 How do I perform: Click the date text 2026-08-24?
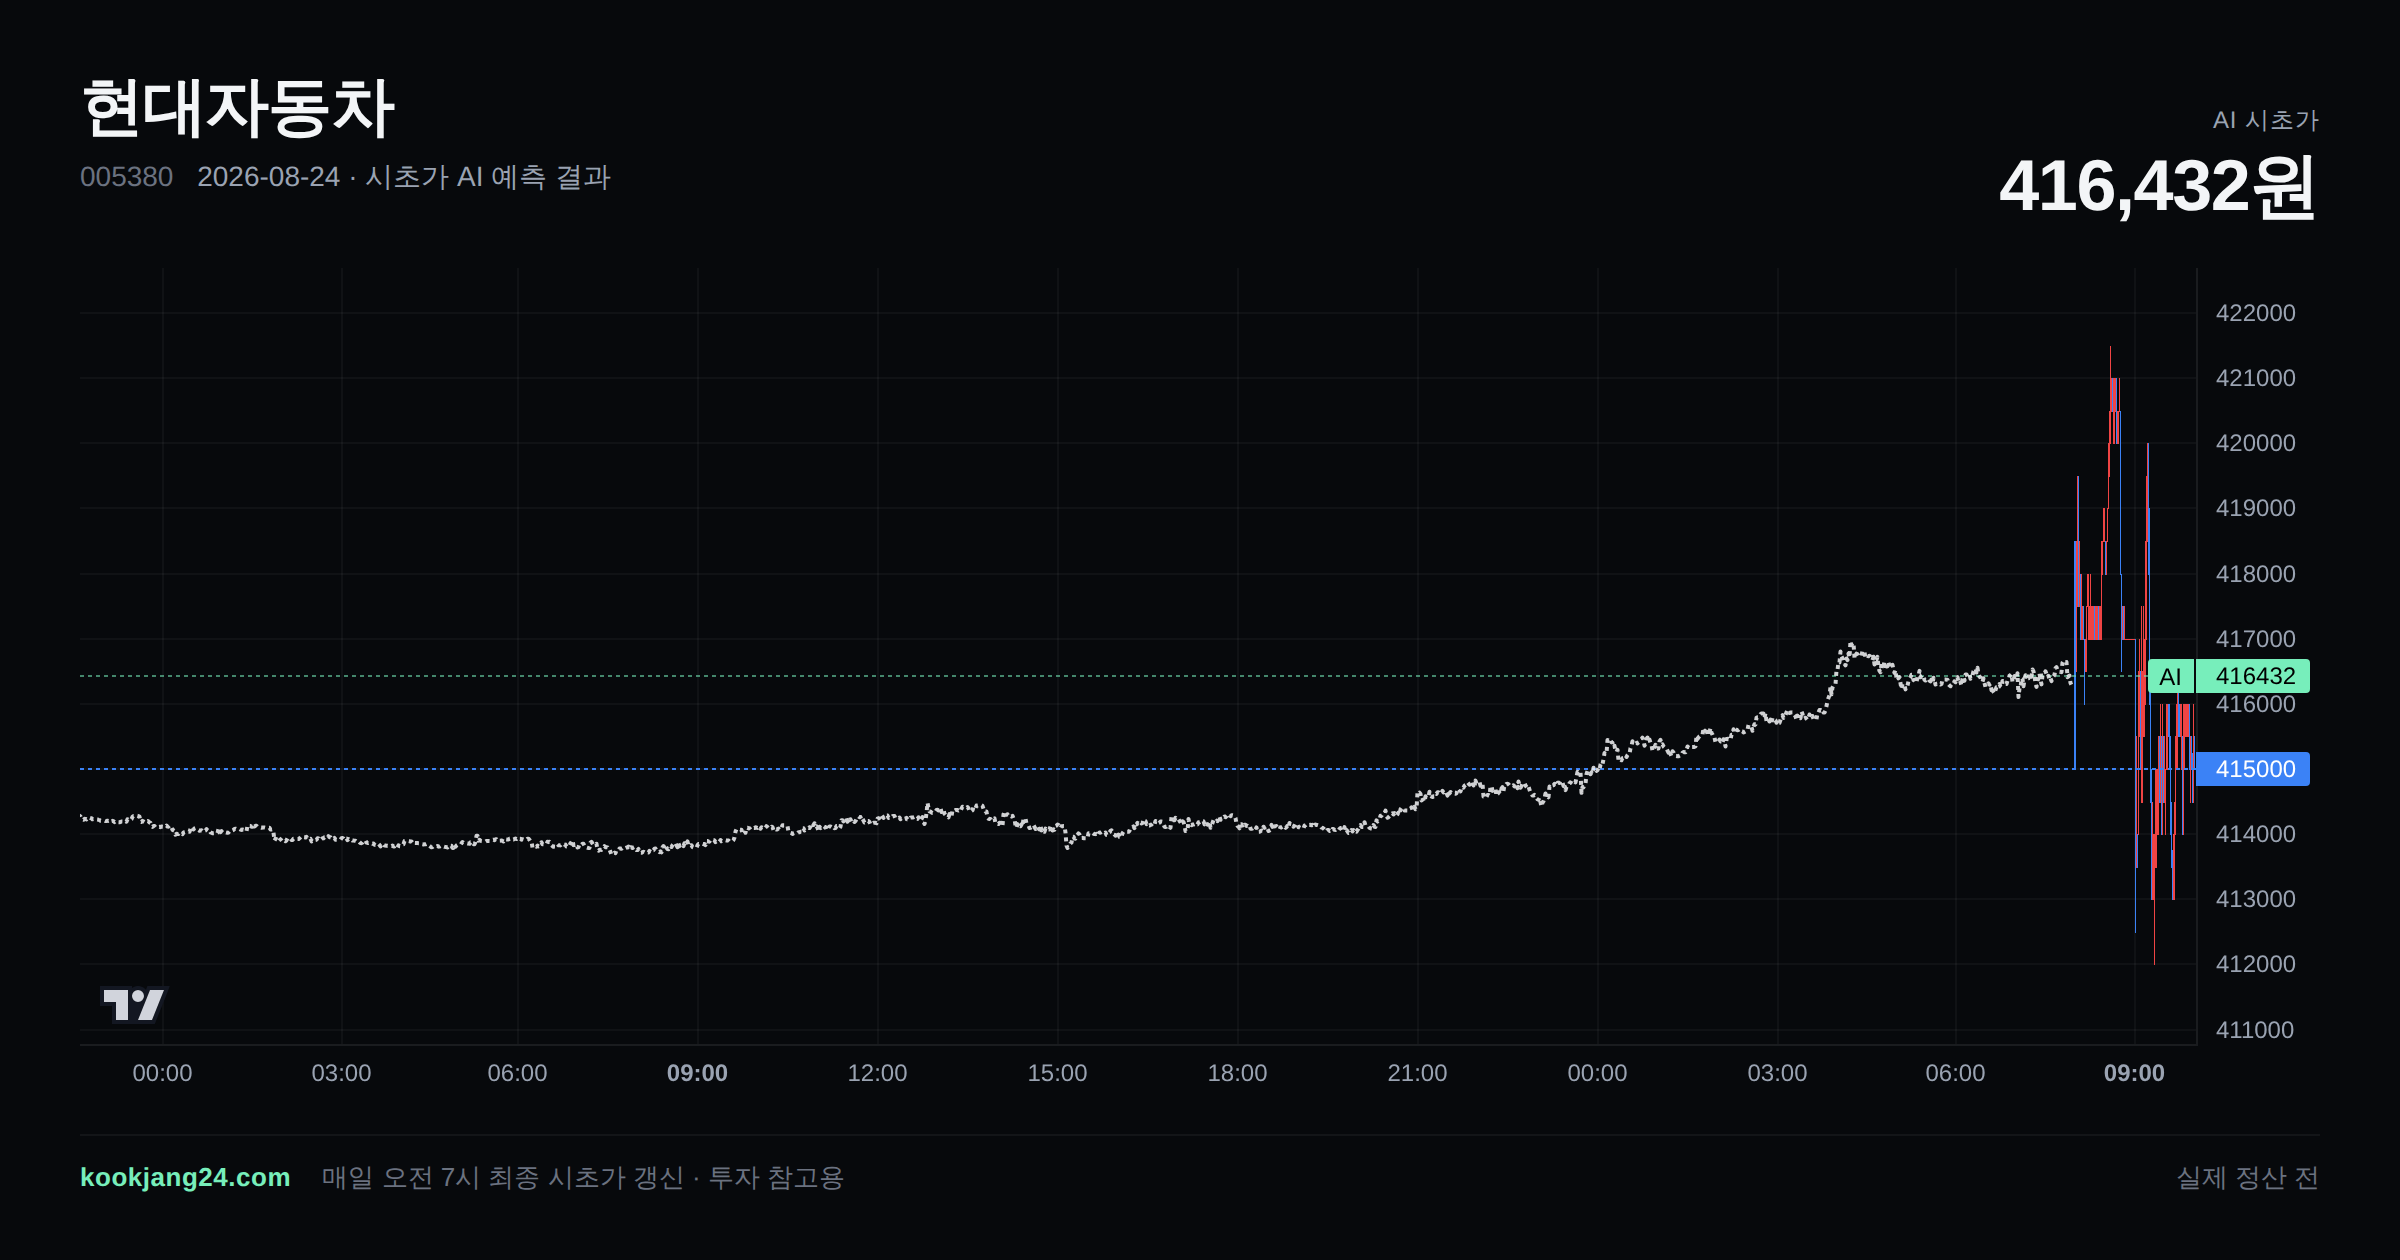[268, 177]
